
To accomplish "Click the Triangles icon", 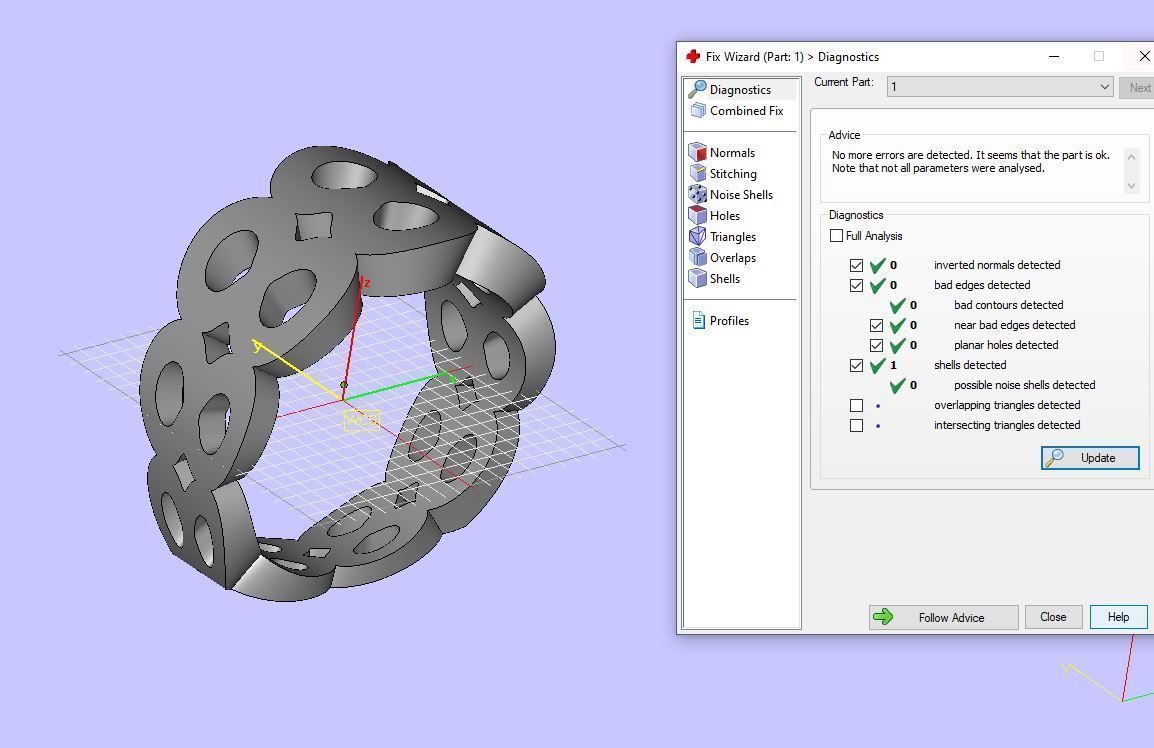I will point(697,236).
